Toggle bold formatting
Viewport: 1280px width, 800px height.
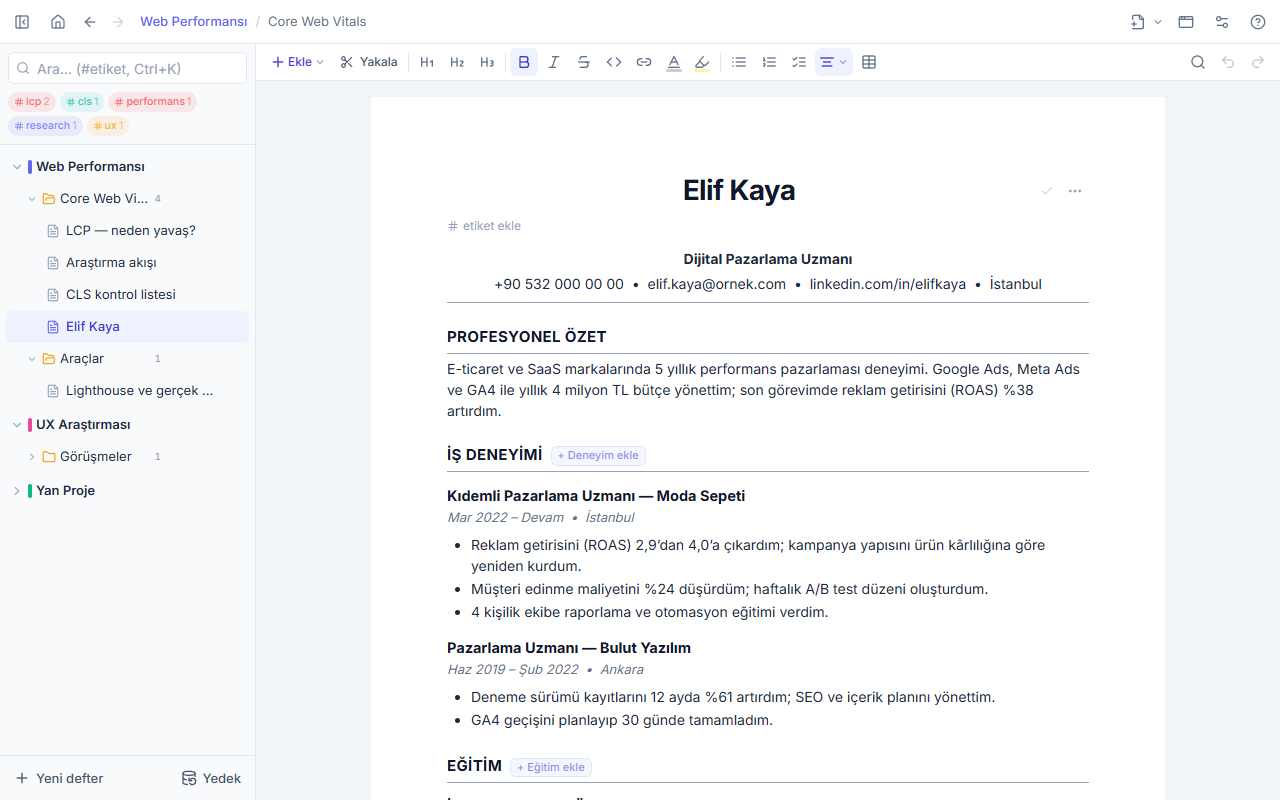coord(524,62)
